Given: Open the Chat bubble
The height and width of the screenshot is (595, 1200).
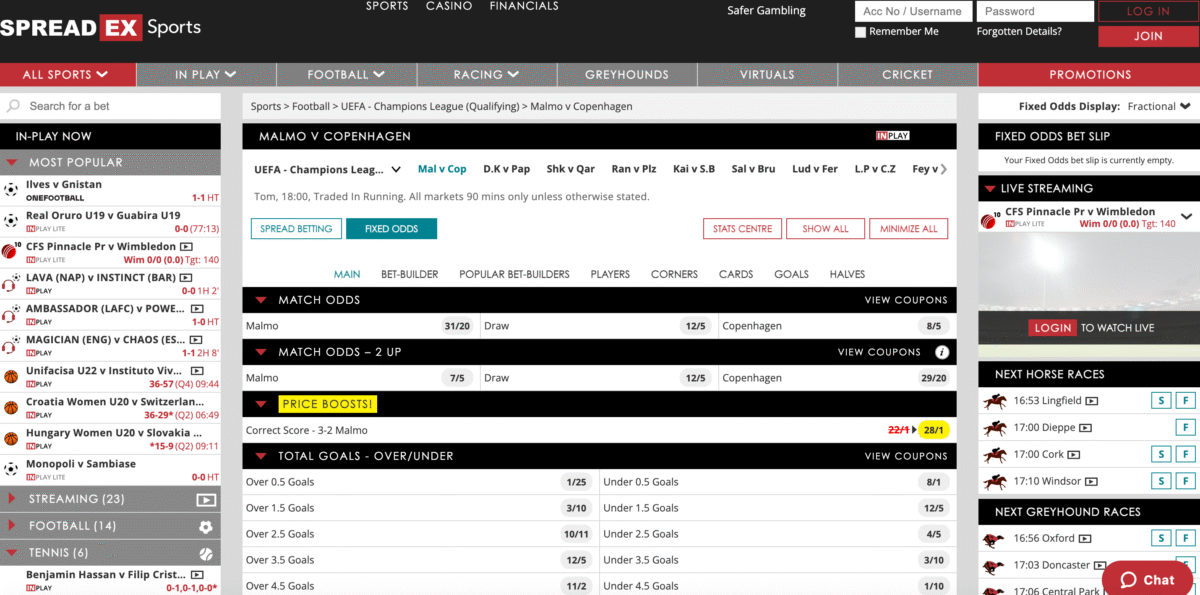Looking at the screenshot, I should click(x=1147, y=580).
